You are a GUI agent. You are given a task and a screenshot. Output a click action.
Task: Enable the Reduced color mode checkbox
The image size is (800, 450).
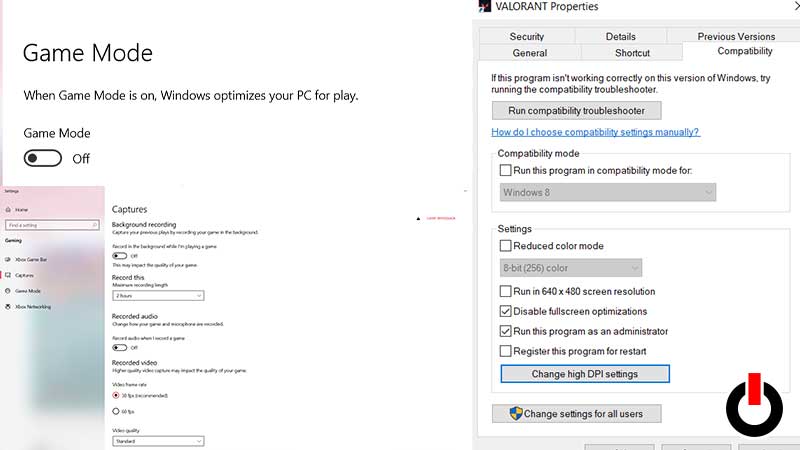(506, 245)
